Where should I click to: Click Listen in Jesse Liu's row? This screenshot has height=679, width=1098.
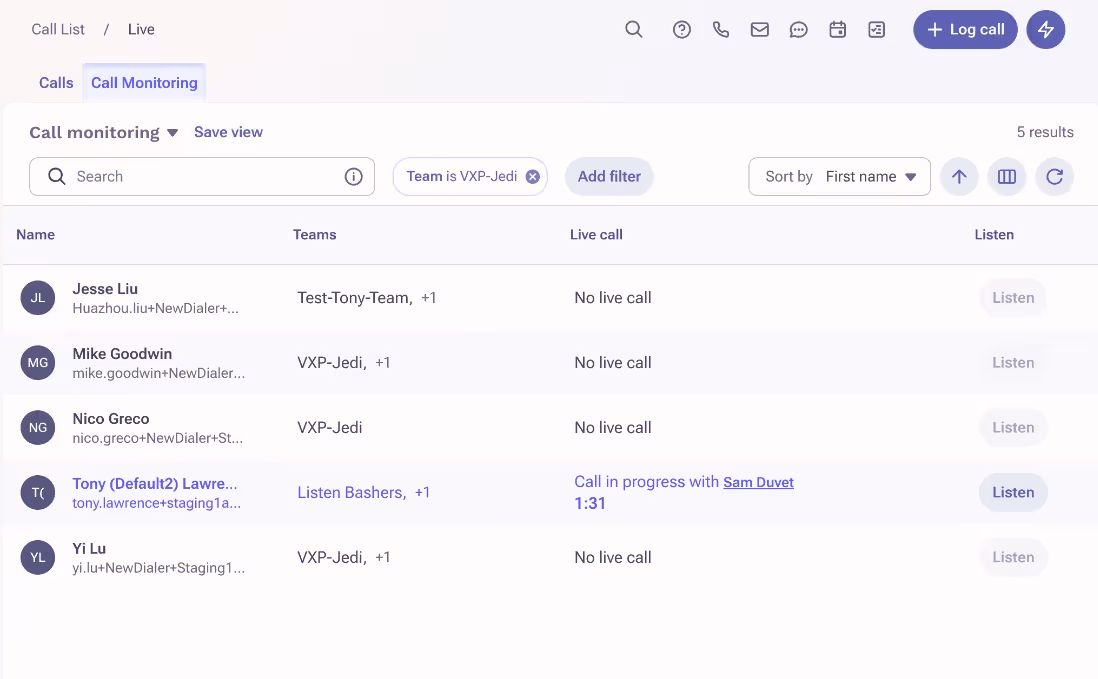tap(1013, 298)
